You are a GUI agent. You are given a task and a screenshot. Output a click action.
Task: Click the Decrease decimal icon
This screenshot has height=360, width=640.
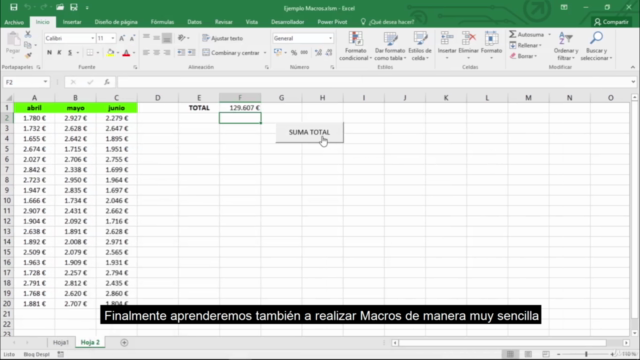point(329,53)
